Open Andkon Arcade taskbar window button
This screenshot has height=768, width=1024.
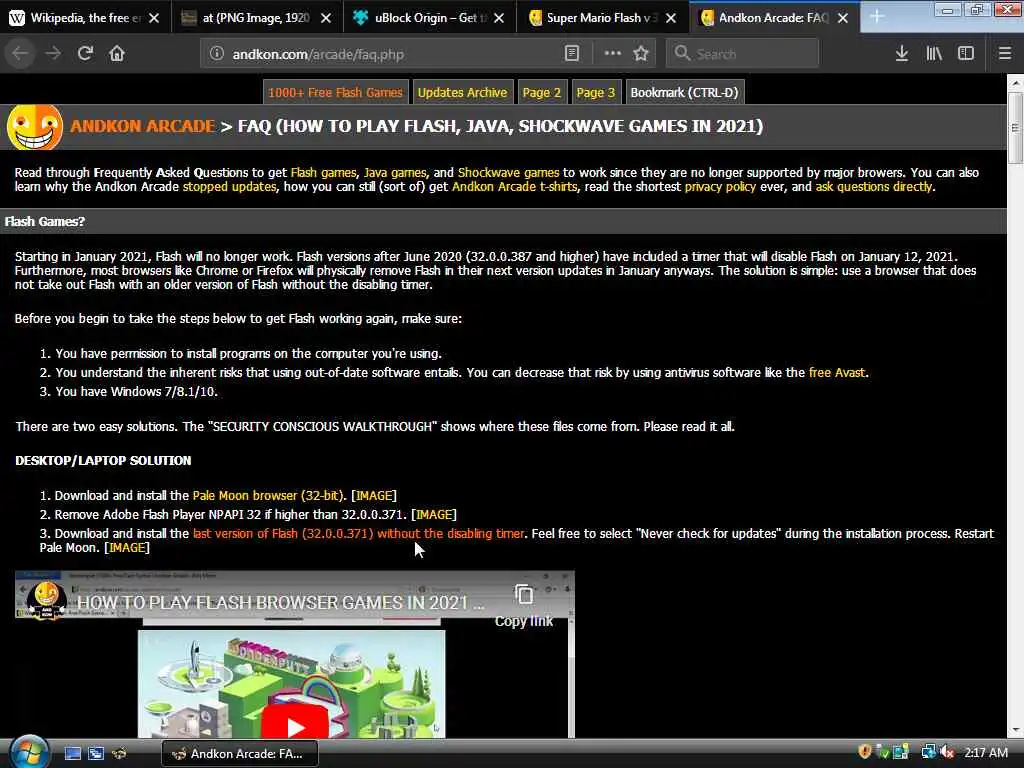point(240,754)
